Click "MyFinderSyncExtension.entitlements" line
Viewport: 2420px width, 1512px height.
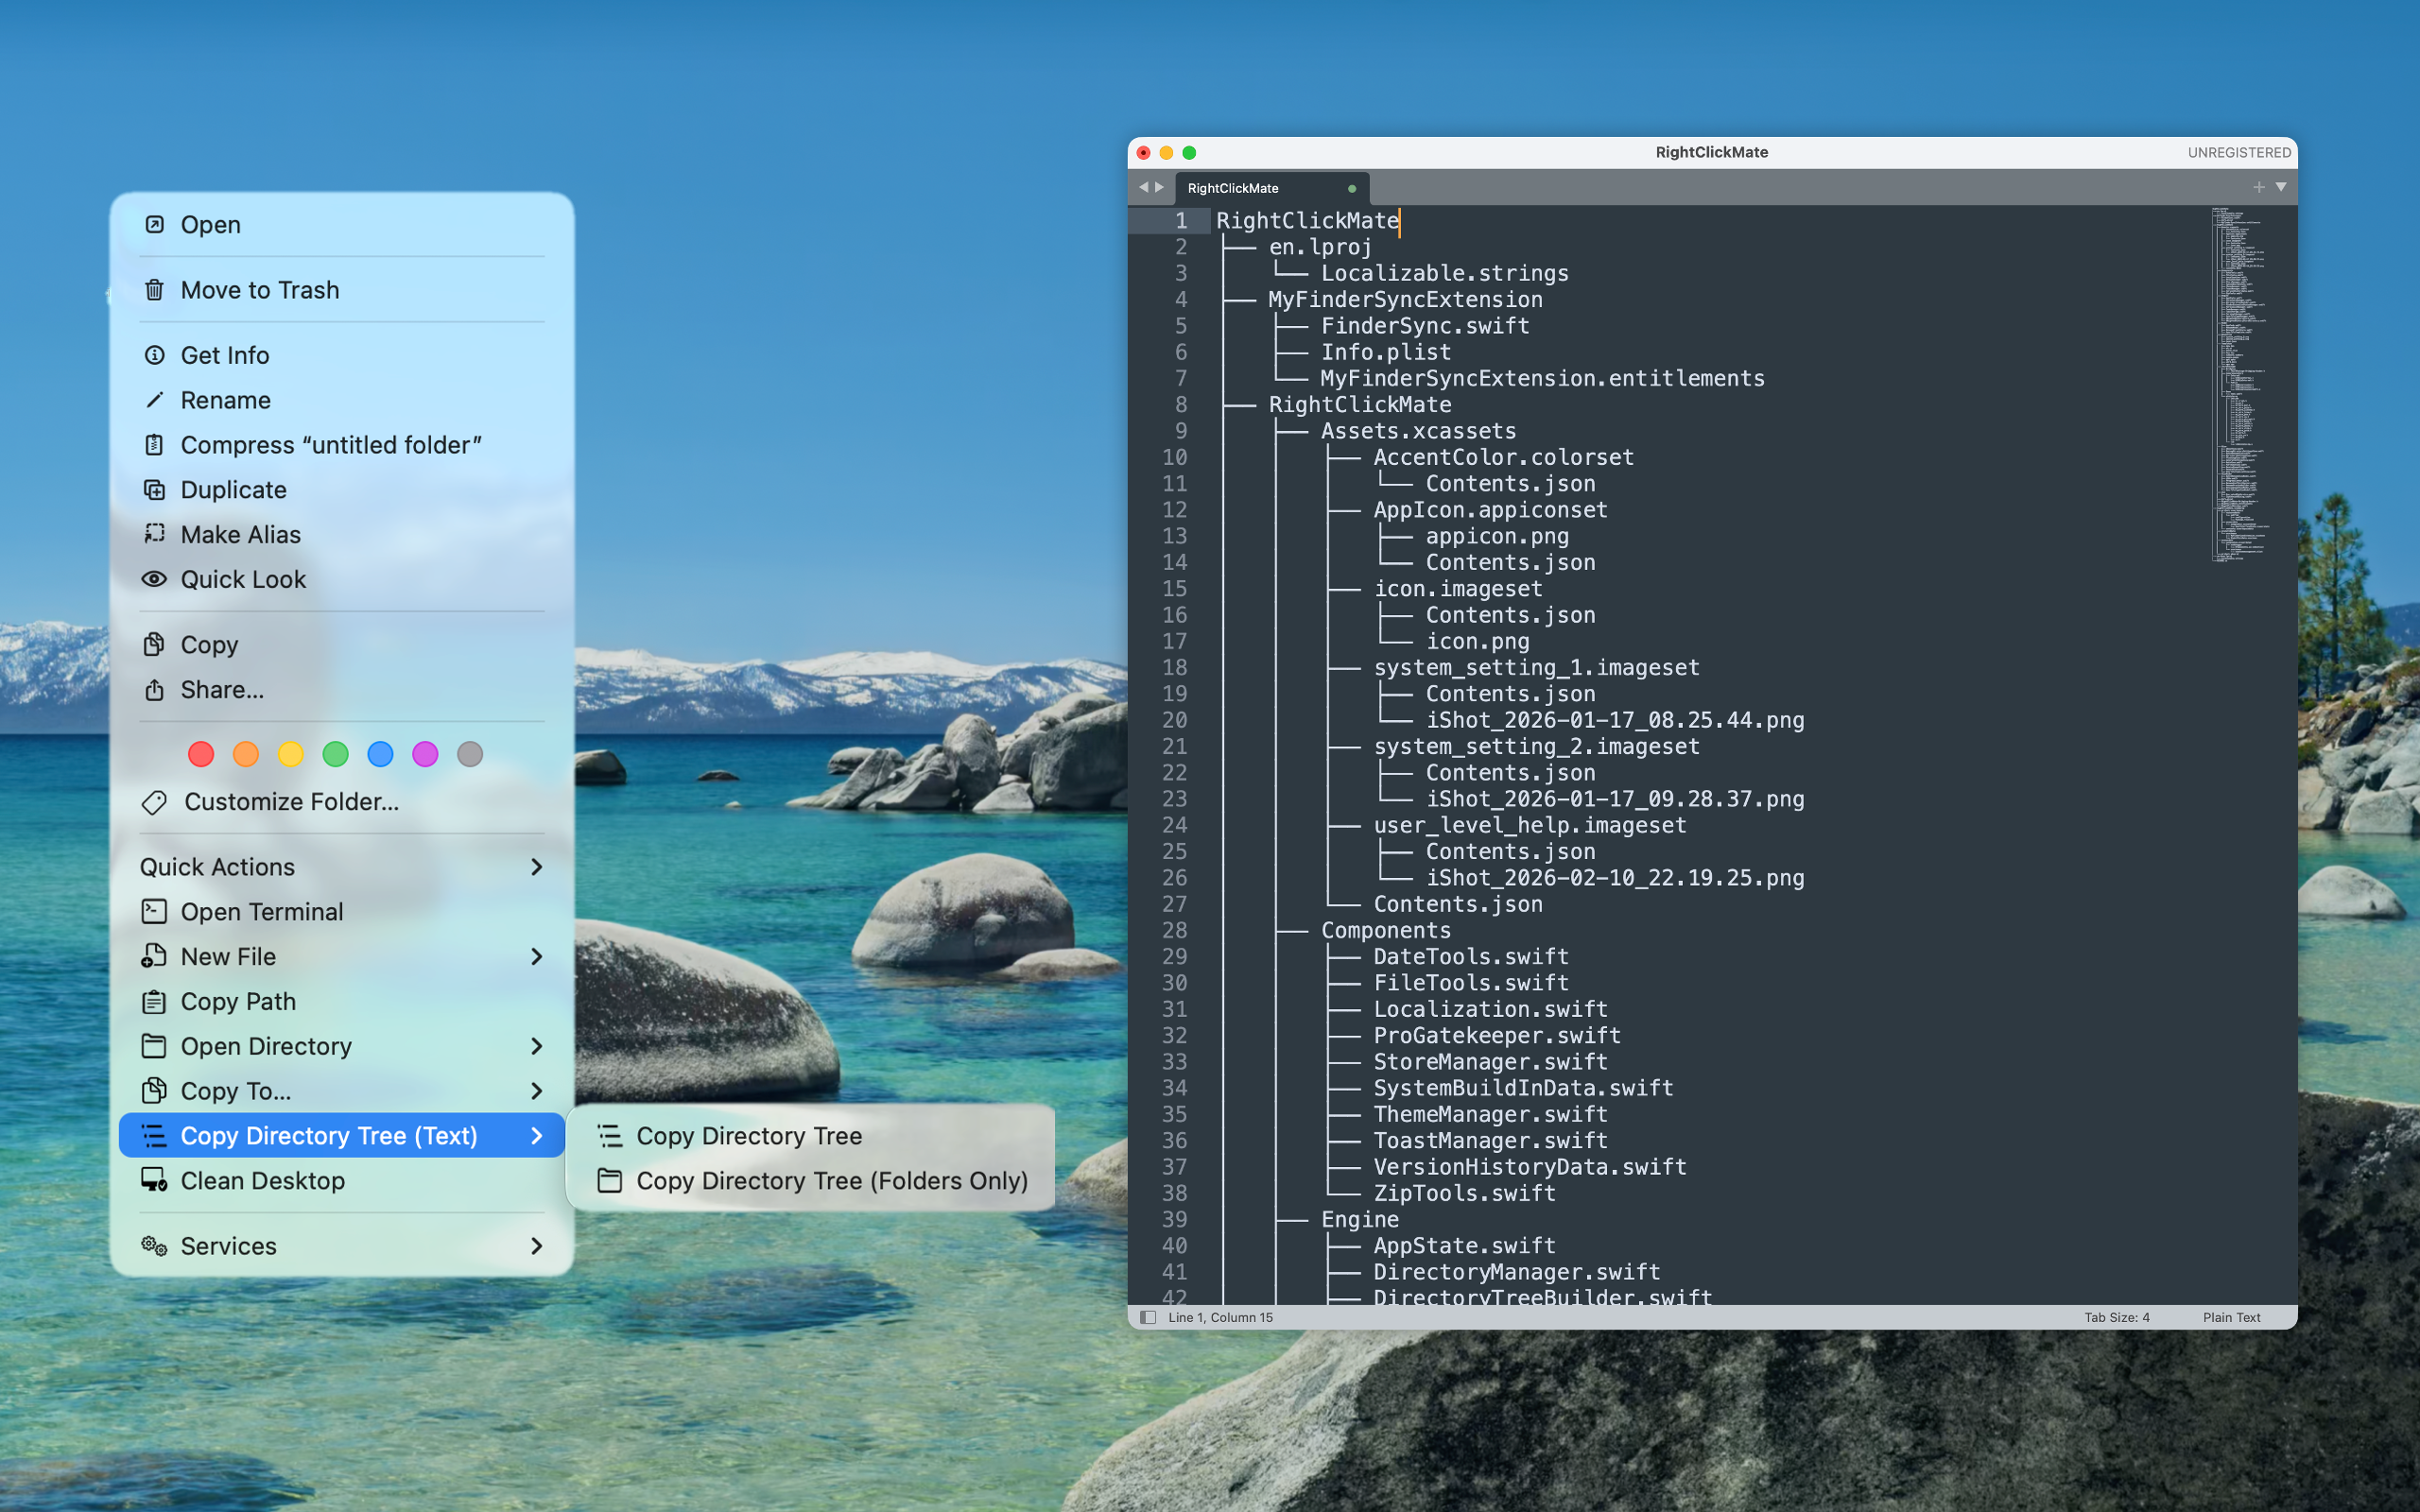point(1542,378)
